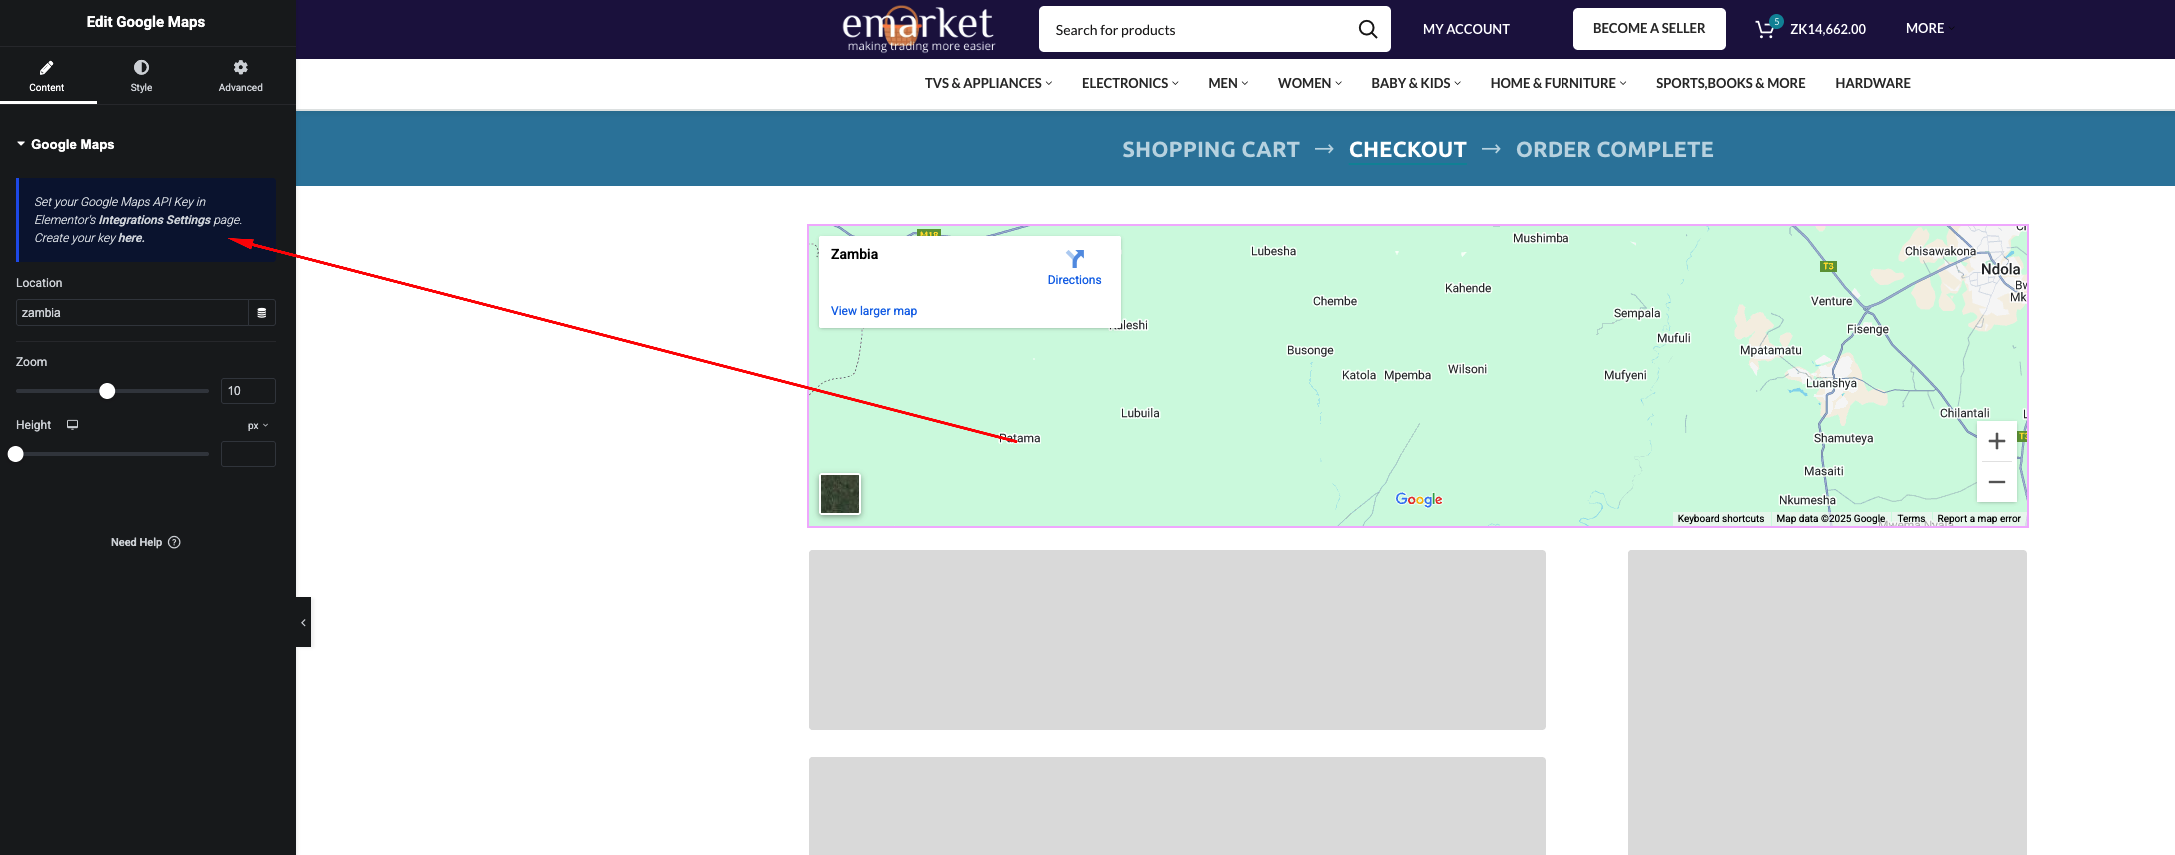Open map Terms link

[x=1911, y=519]
